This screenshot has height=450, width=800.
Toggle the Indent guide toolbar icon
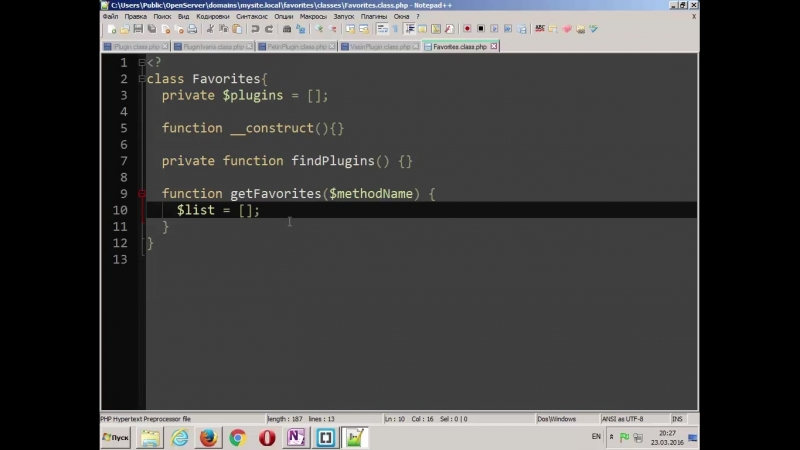(409, 29)
